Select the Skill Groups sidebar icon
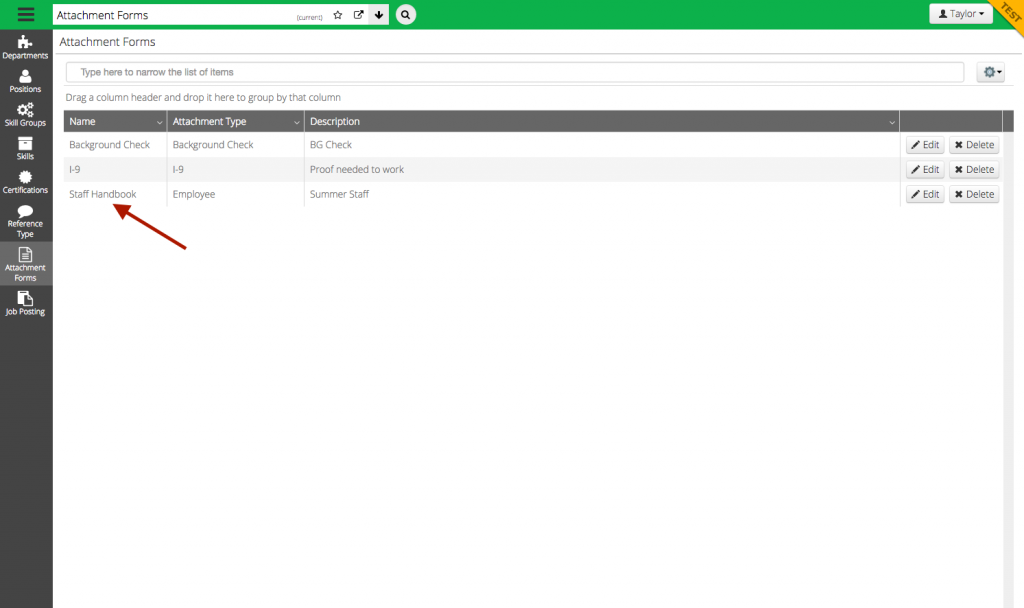This screenshot has height=608, width=1024. pyautogui.click(x=25, y=114)
